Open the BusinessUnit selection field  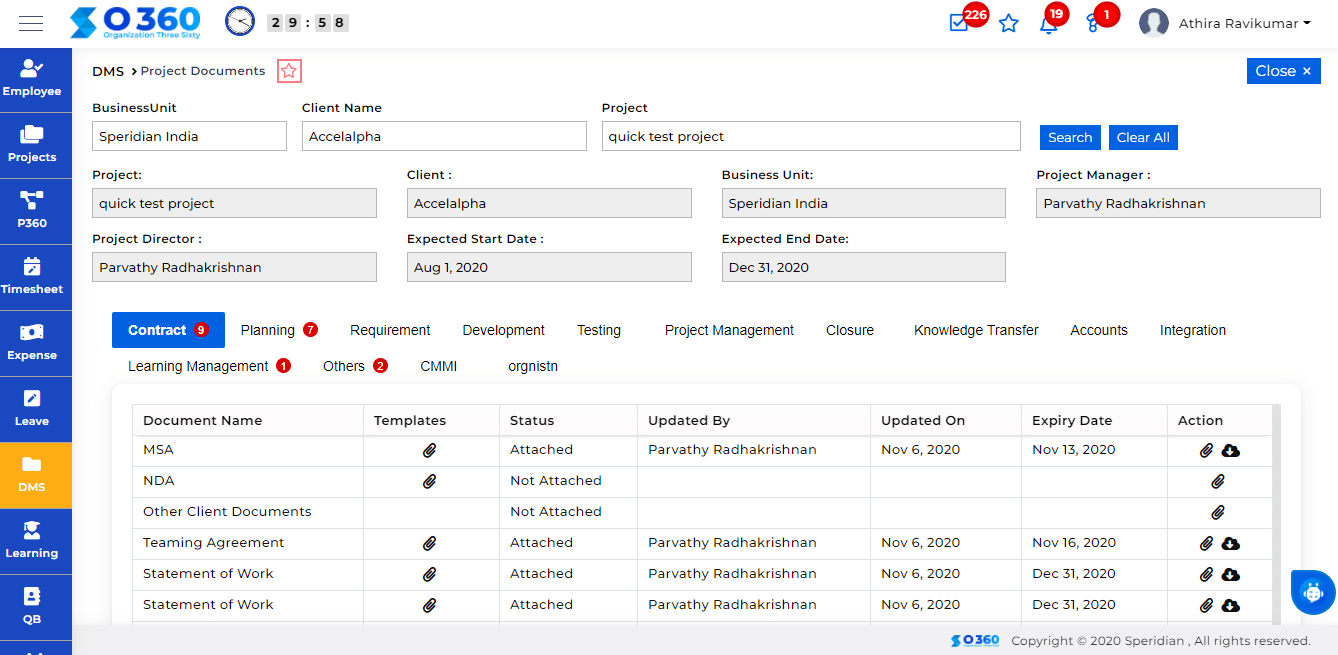point(189,135)
